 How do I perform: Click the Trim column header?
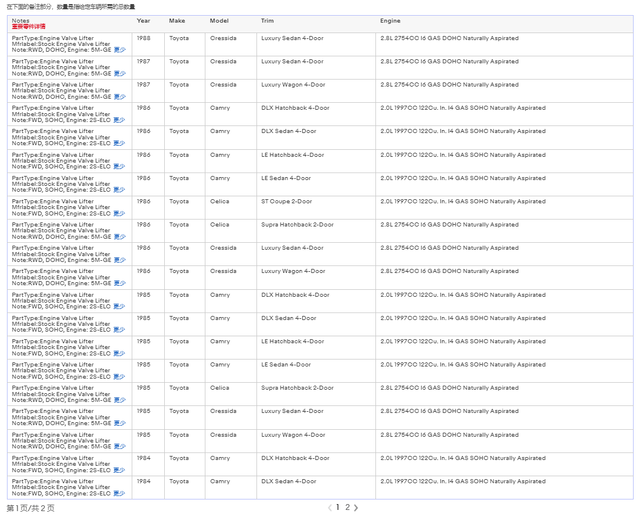(267, 21)
